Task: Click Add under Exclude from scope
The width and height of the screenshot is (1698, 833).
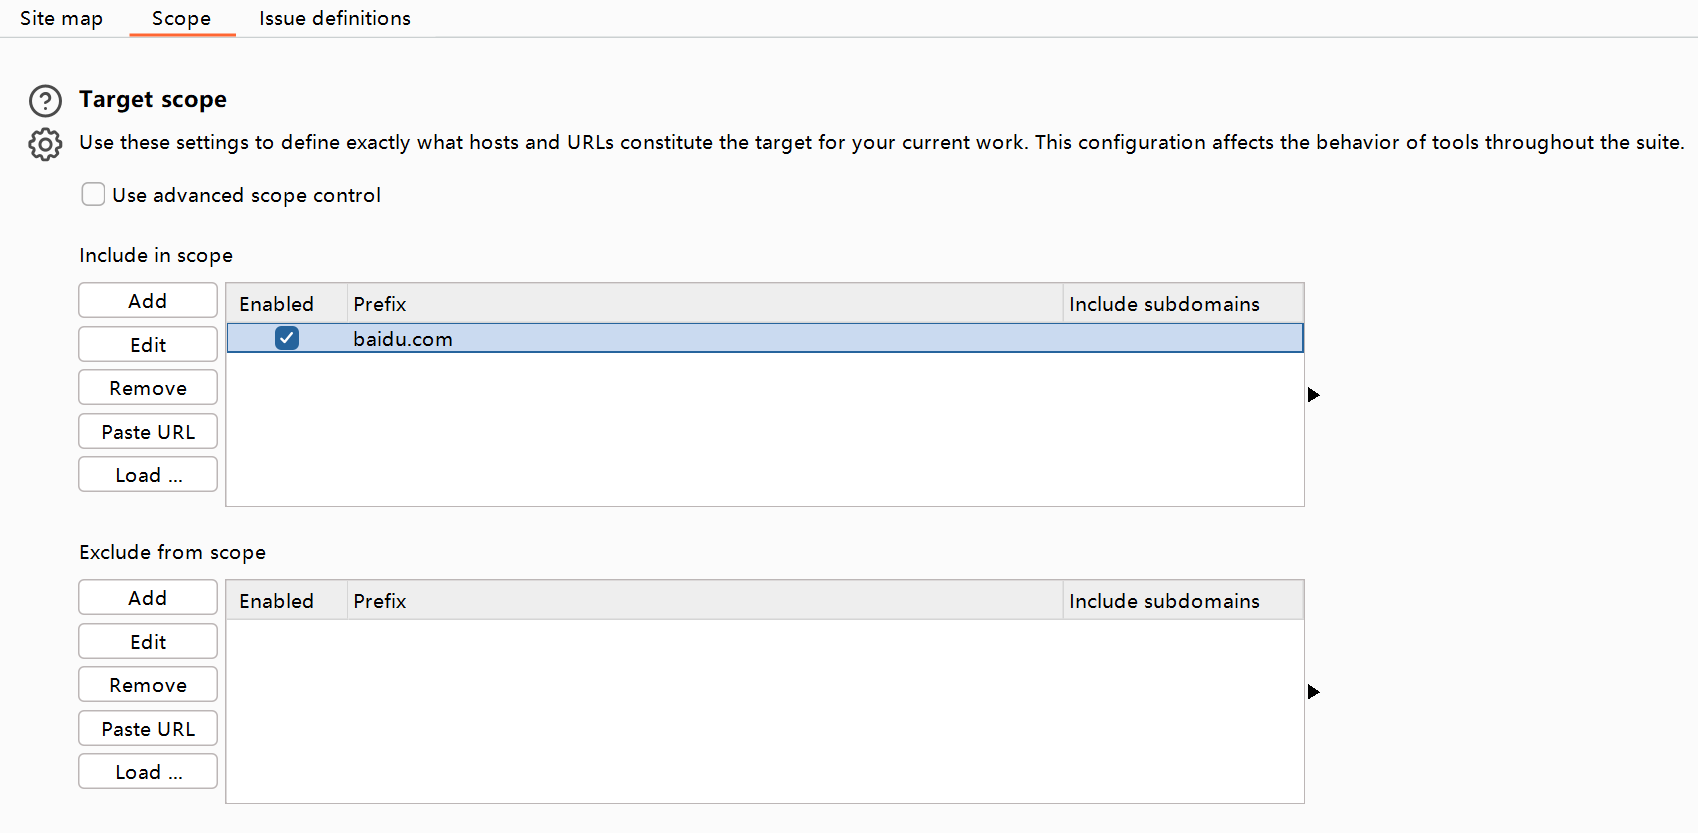Action: tap(148, 597)
